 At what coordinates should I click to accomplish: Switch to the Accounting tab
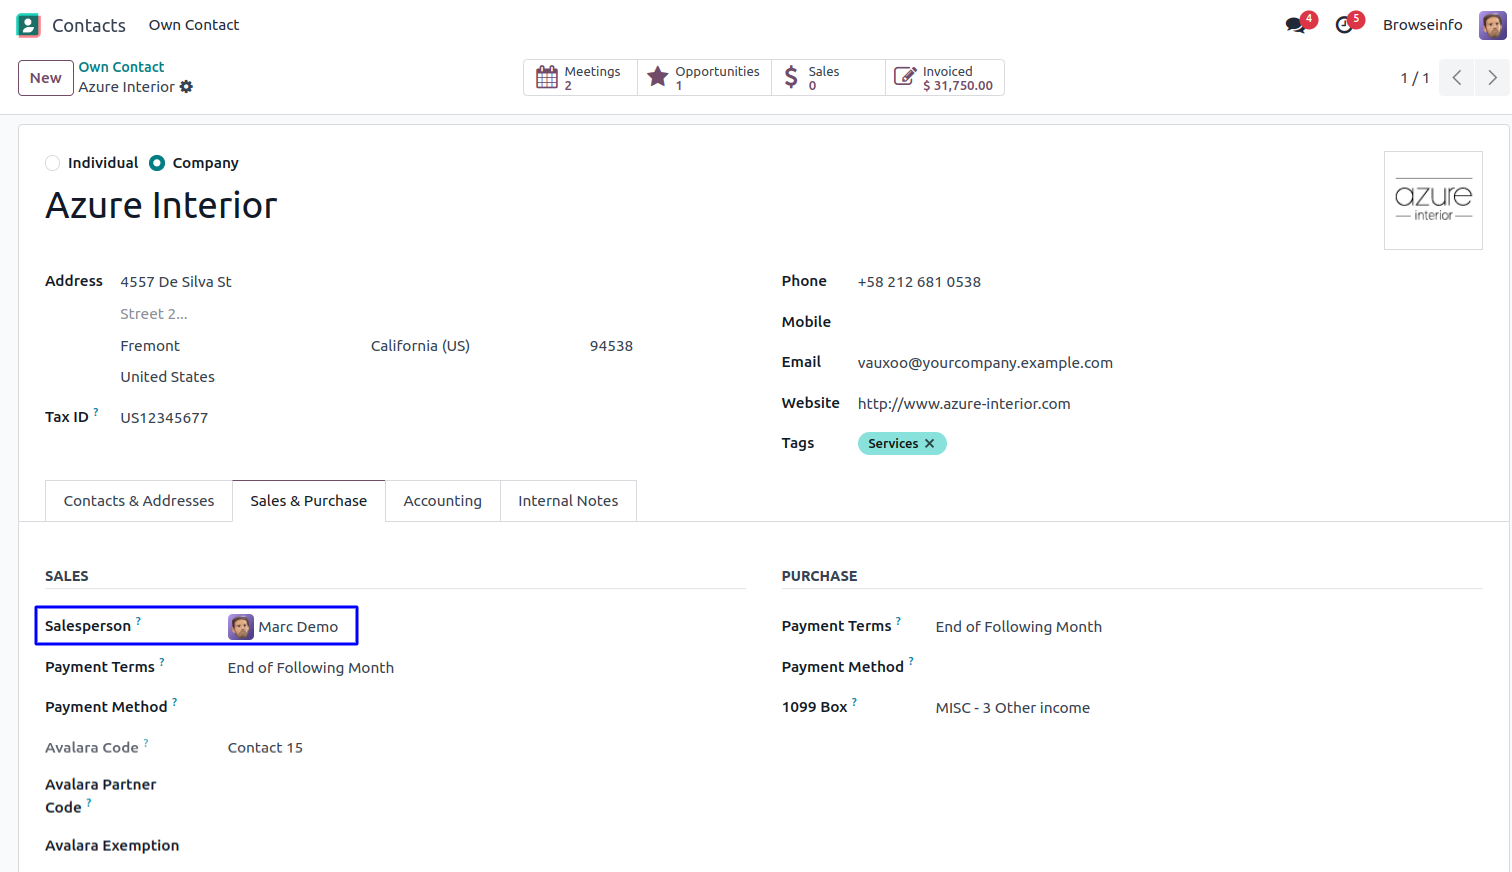click(442, 501)
